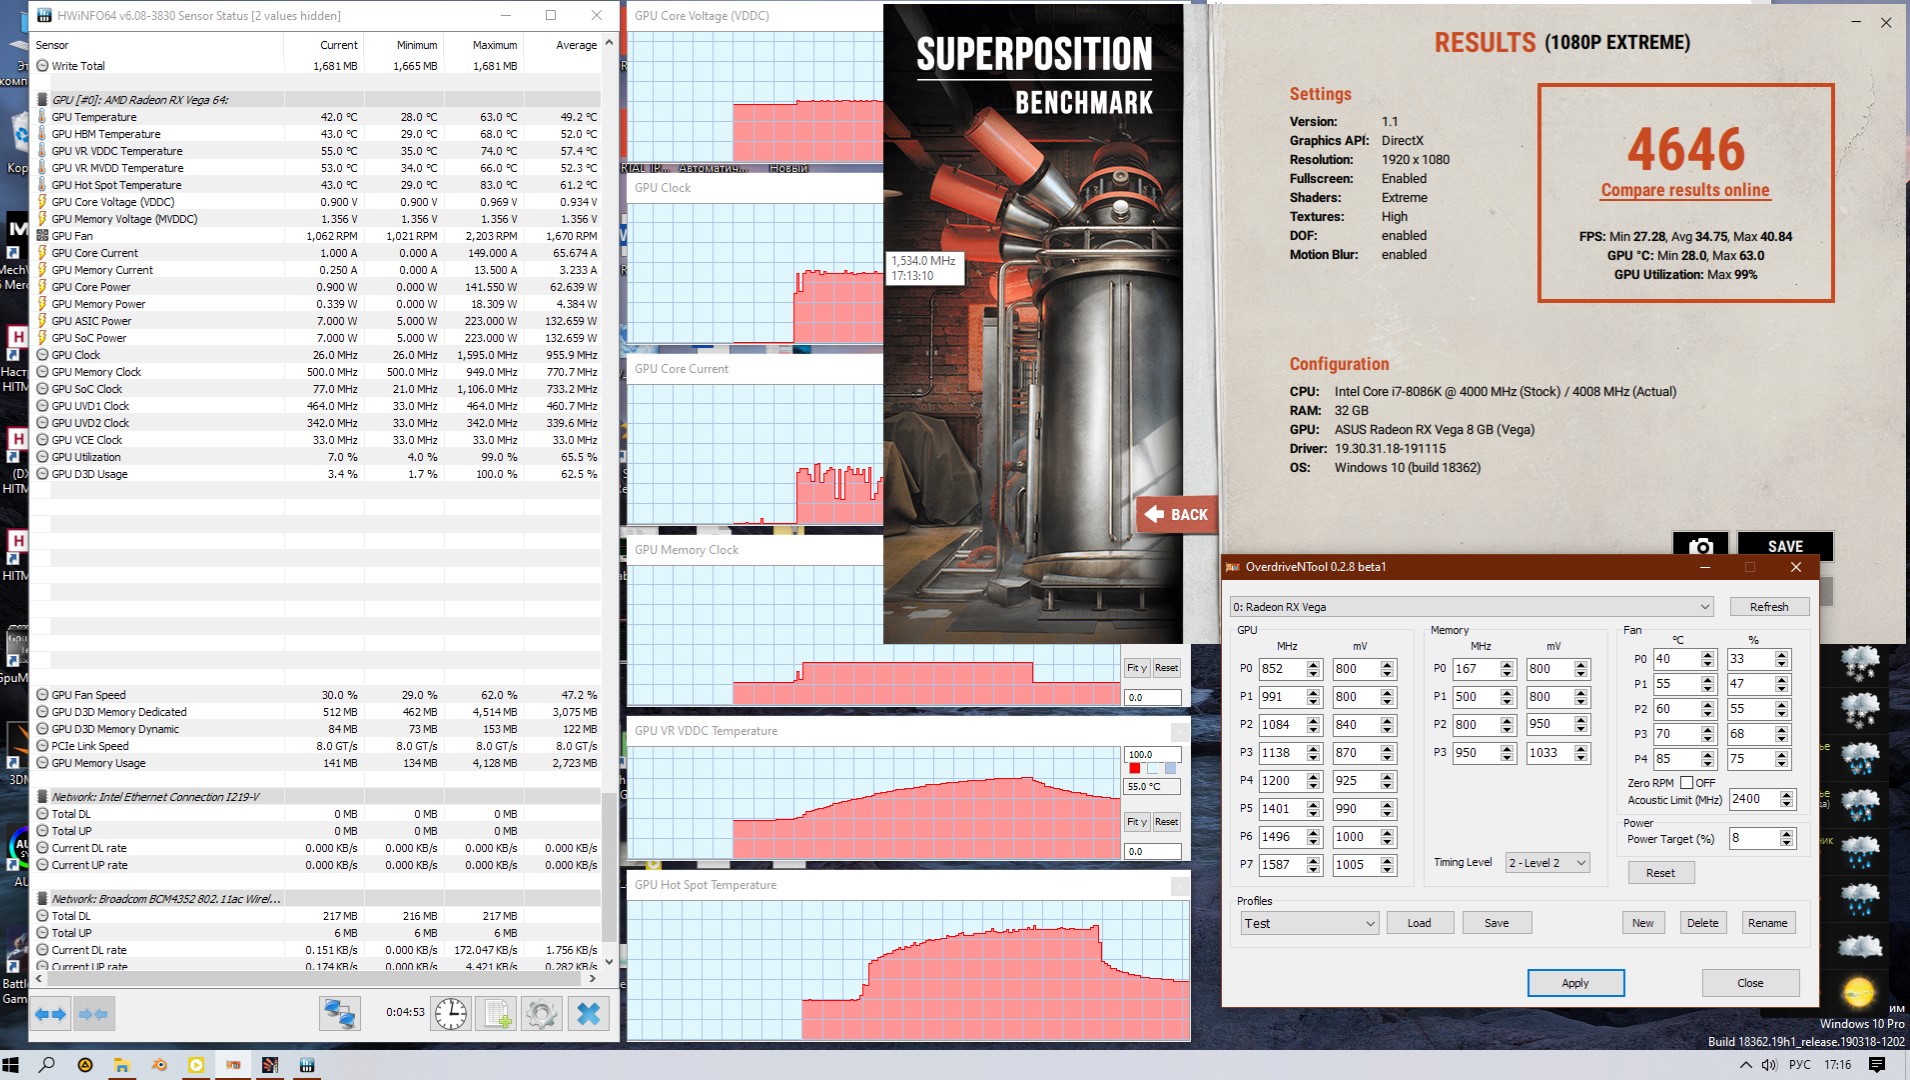Switch to OverdriveNTool taskbar icon
This screenshot has width=1910, height=1080.
(233, 1065)
